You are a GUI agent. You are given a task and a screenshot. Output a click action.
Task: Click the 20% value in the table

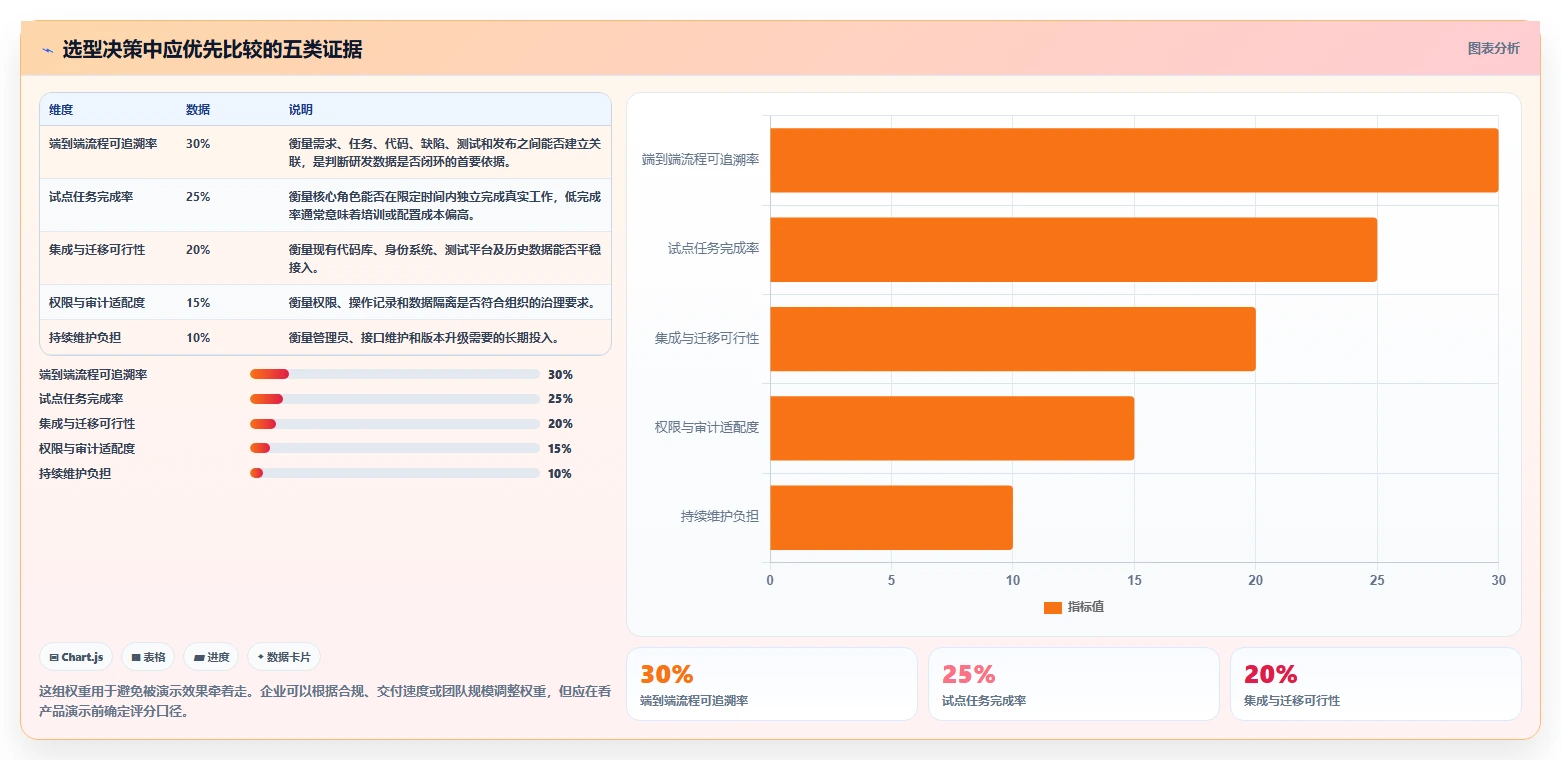(x=198, y=250)
